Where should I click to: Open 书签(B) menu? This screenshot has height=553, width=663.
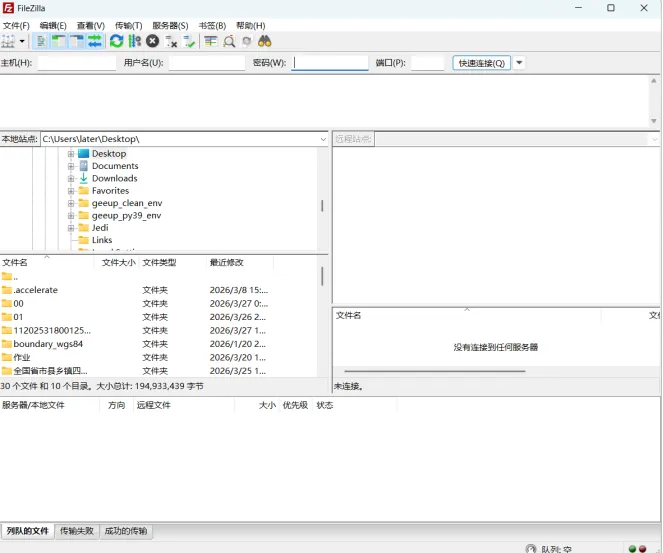pos(212,26)
